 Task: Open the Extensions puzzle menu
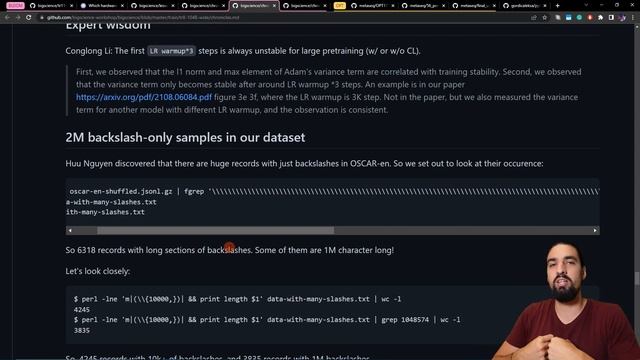pos(600,18)
